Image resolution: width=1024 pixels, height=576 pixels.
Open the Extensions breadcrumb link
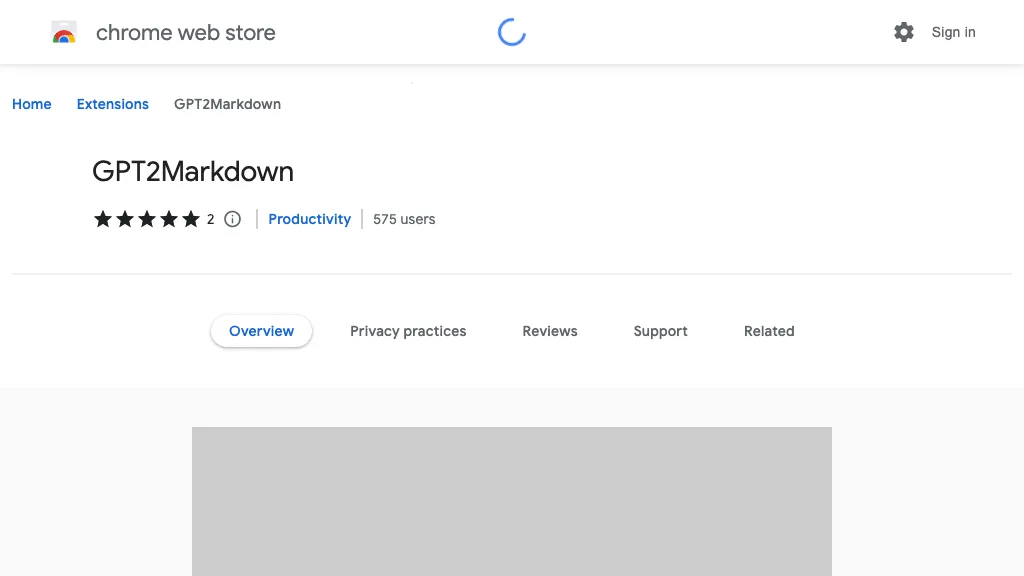[113, 104]
